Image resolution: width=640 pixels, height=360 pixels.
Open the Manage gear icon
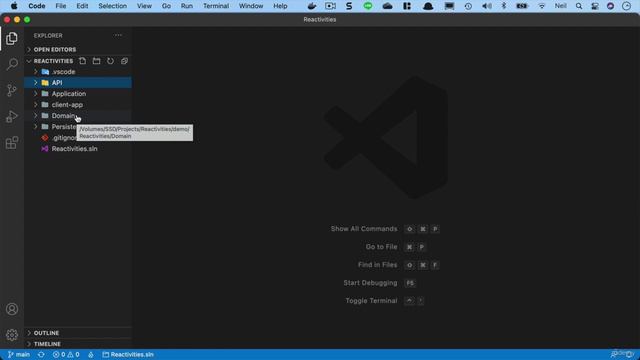tap(12, 335)
